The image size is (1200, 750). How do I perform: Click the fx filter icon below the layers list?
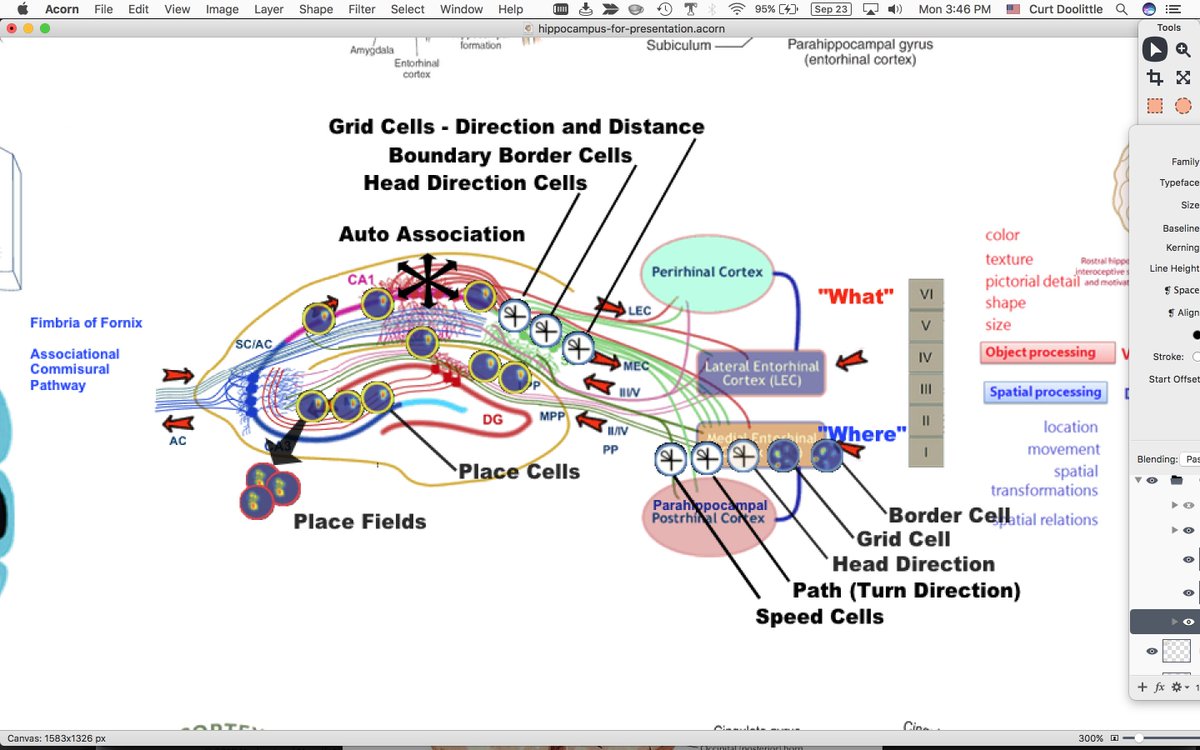(1159, 687)
